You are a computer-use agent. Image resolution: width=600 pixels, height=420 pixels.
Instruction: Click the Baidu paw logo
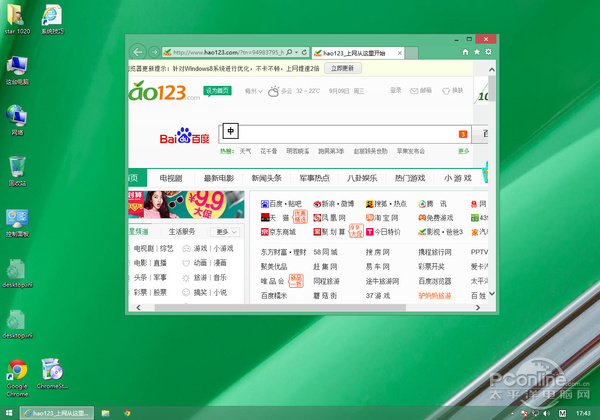point(184,135)
